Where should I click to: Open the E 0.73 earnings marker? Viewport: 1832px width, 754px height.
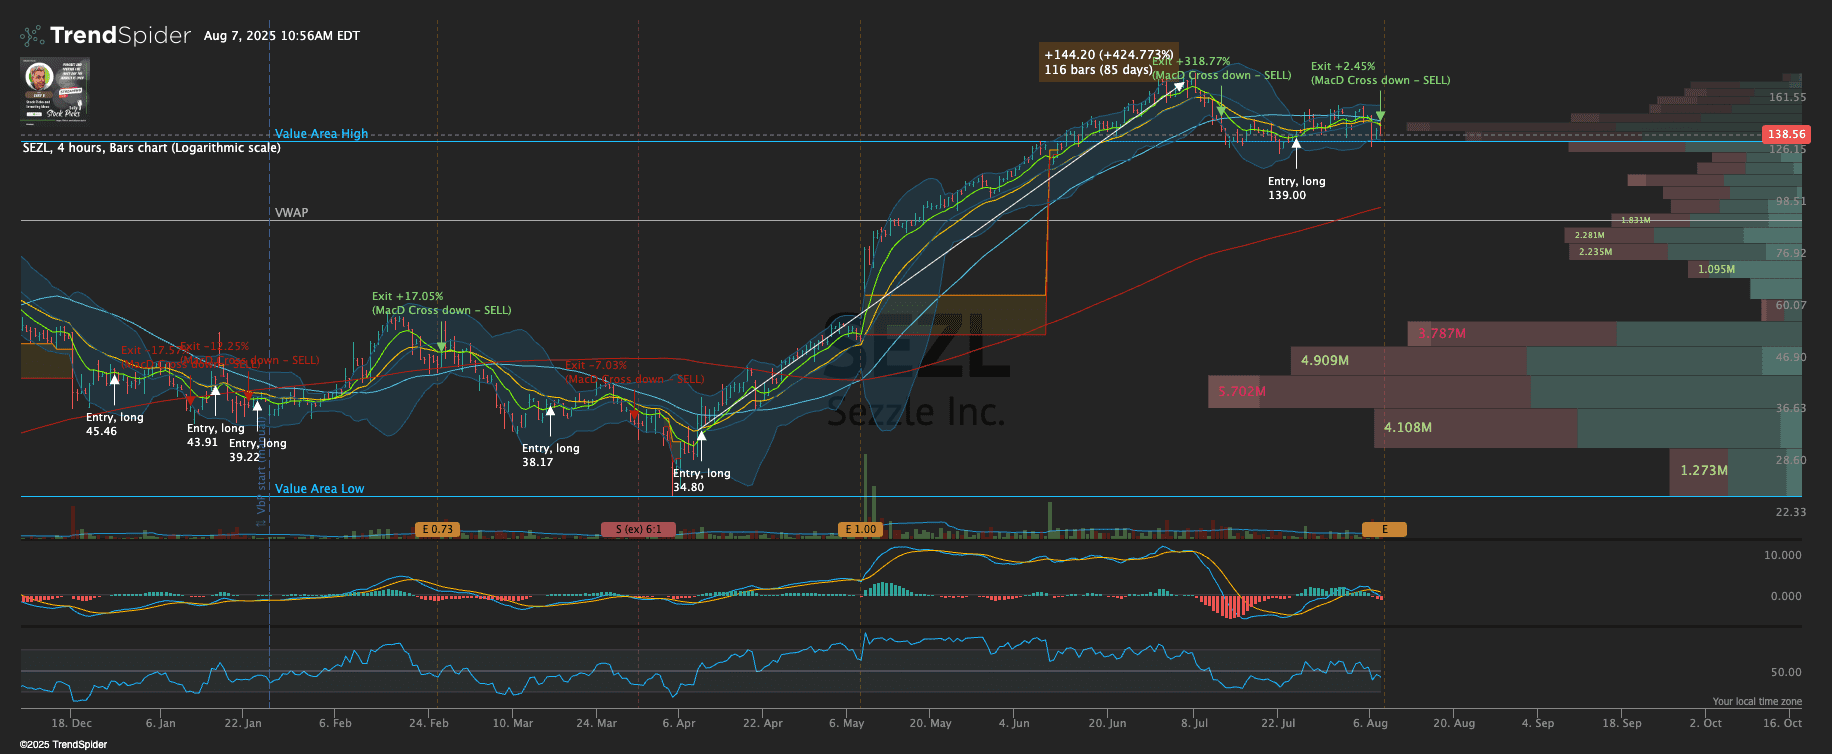coord(437,529)
